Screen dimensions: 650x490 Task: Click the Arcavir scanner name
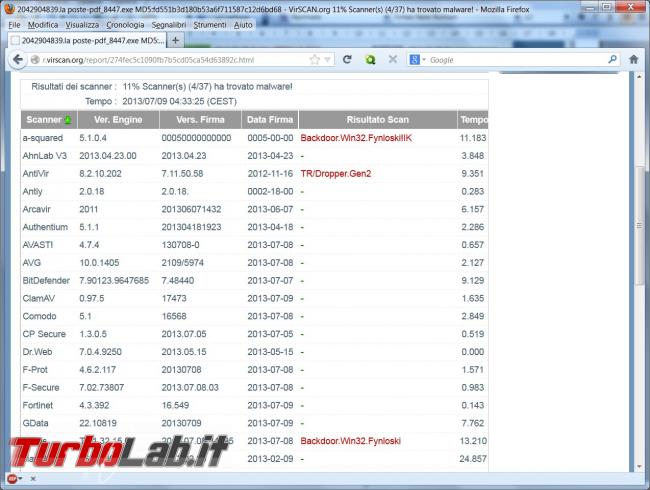[36, 209]
